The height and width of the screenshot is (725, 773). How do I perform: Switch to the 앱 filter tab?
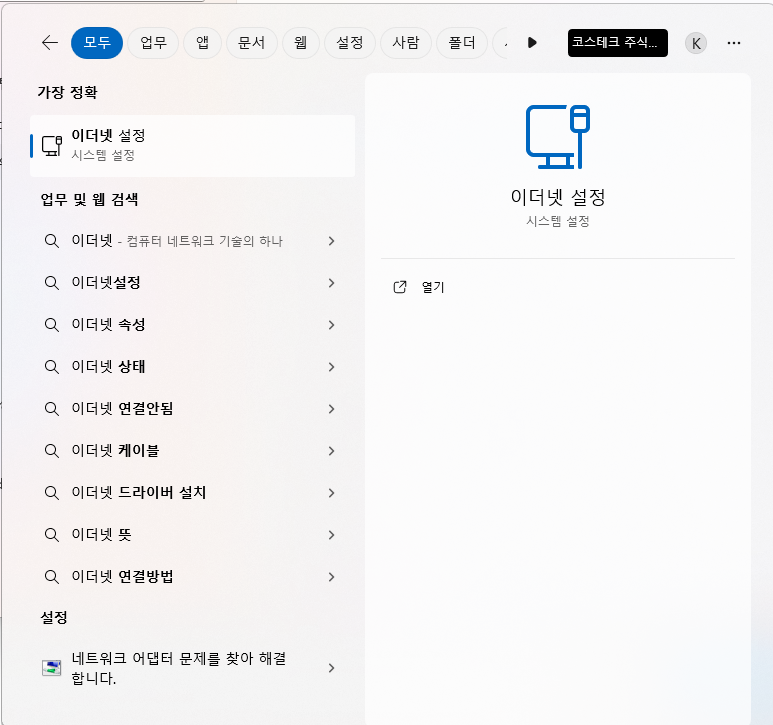pos(203,43)
